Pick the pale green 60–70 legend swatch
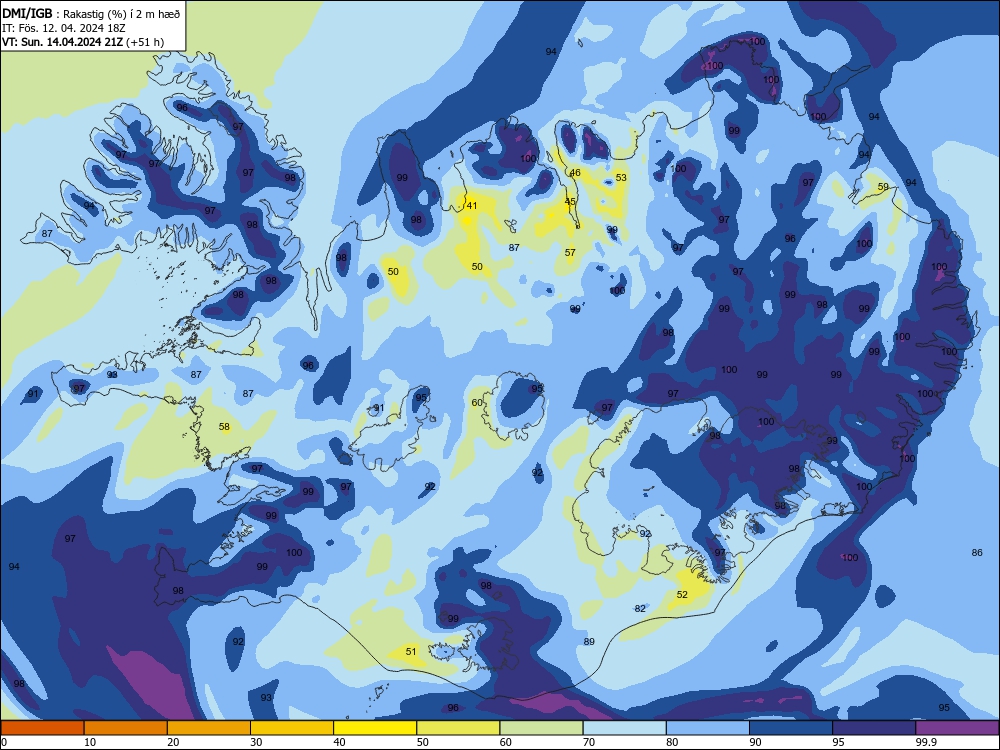 [x=541, y=728]
